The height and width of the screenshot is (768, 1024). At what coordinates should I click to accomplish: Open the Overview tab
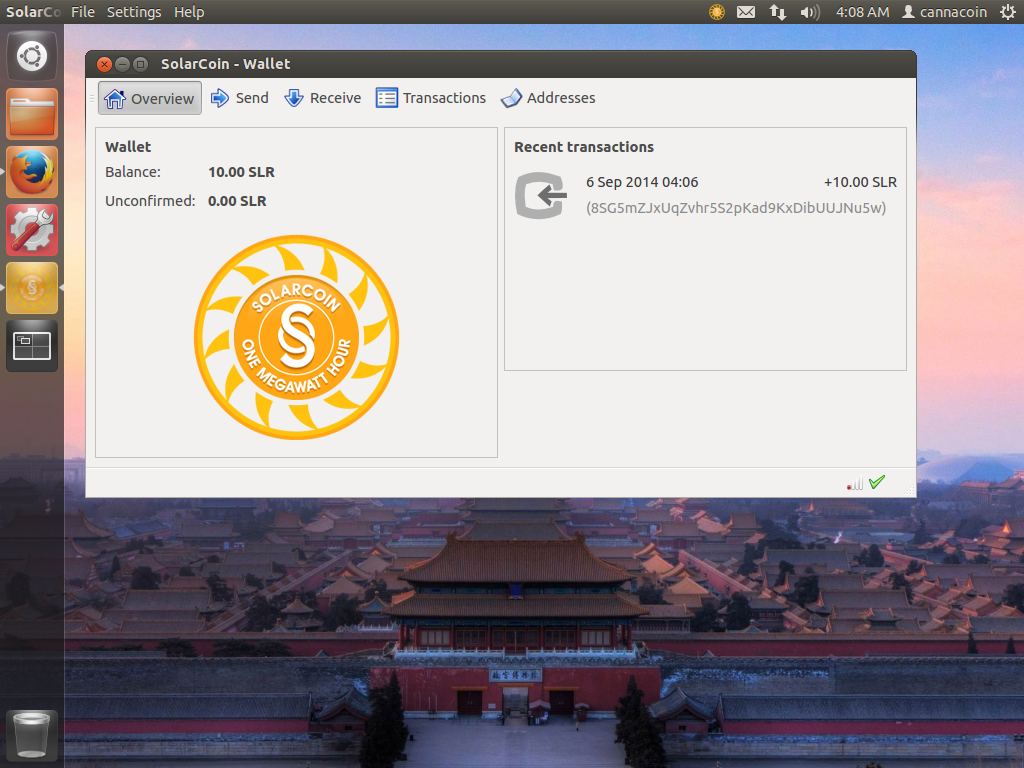pyautogui.click(x=150, y=98)
